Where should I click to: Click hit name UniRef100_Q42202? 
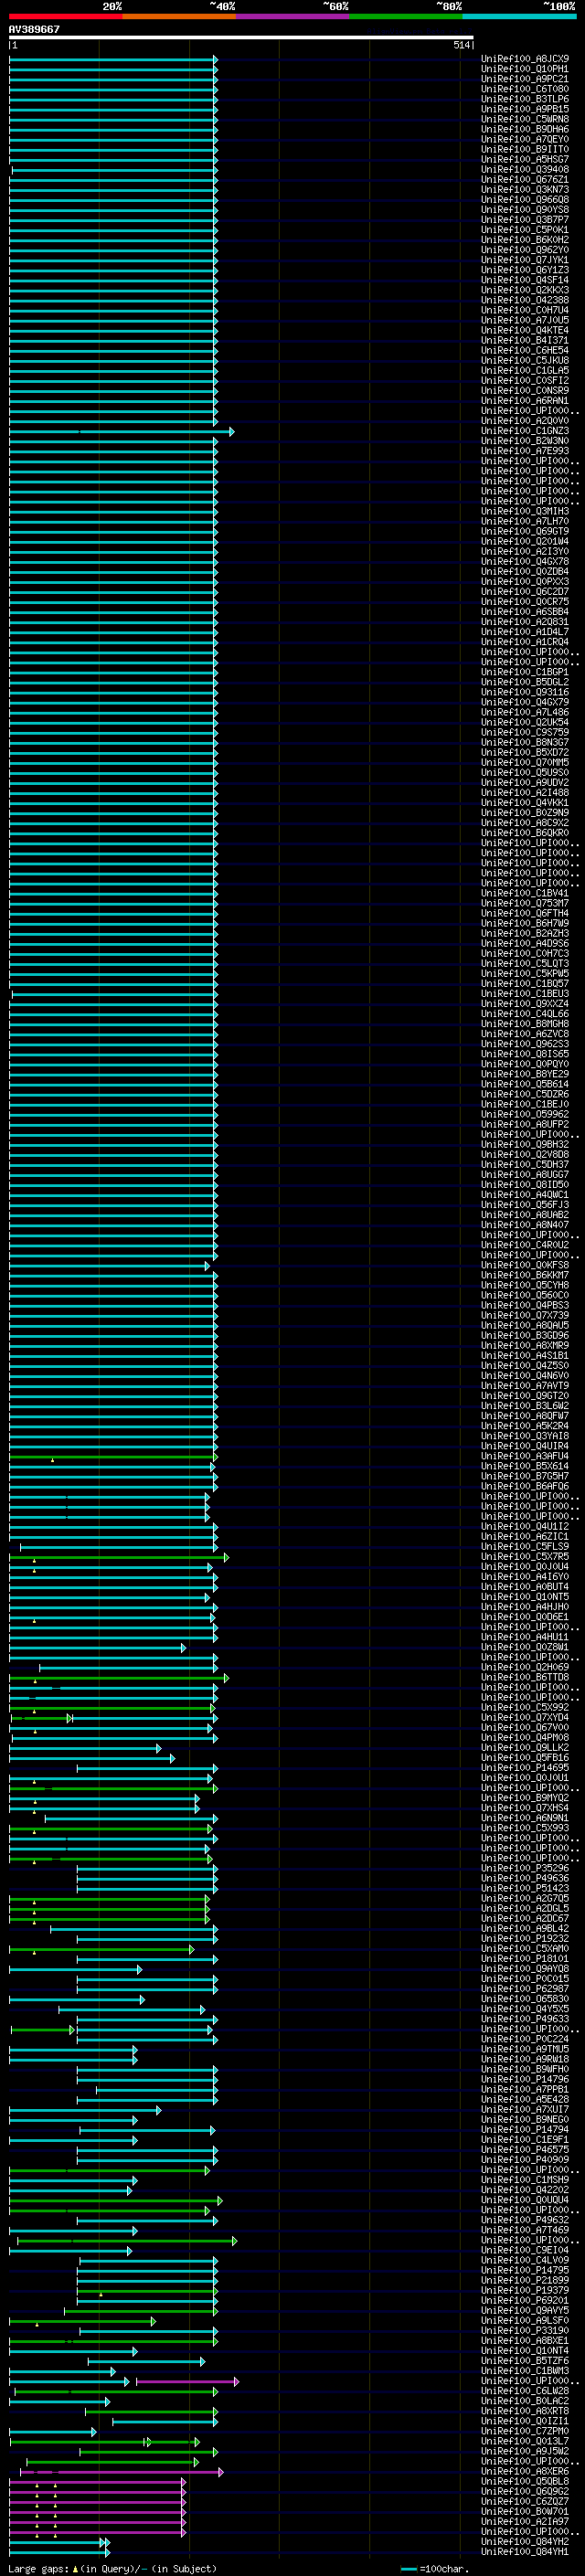pos(525,2189)
